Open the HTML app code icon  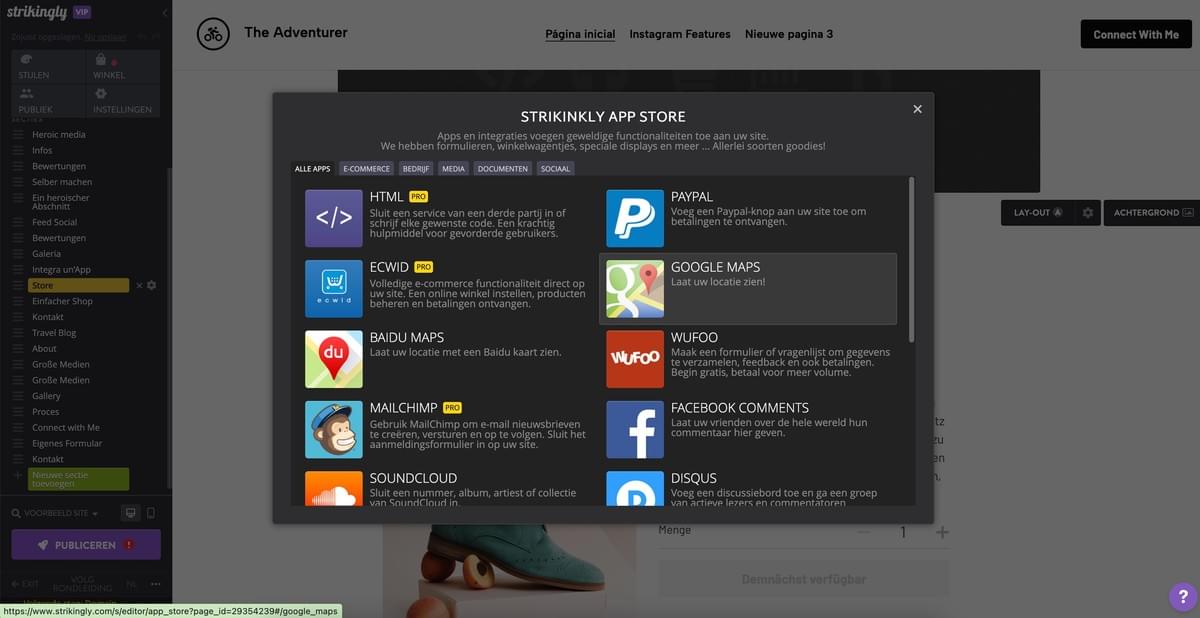(x=334, y=218)
